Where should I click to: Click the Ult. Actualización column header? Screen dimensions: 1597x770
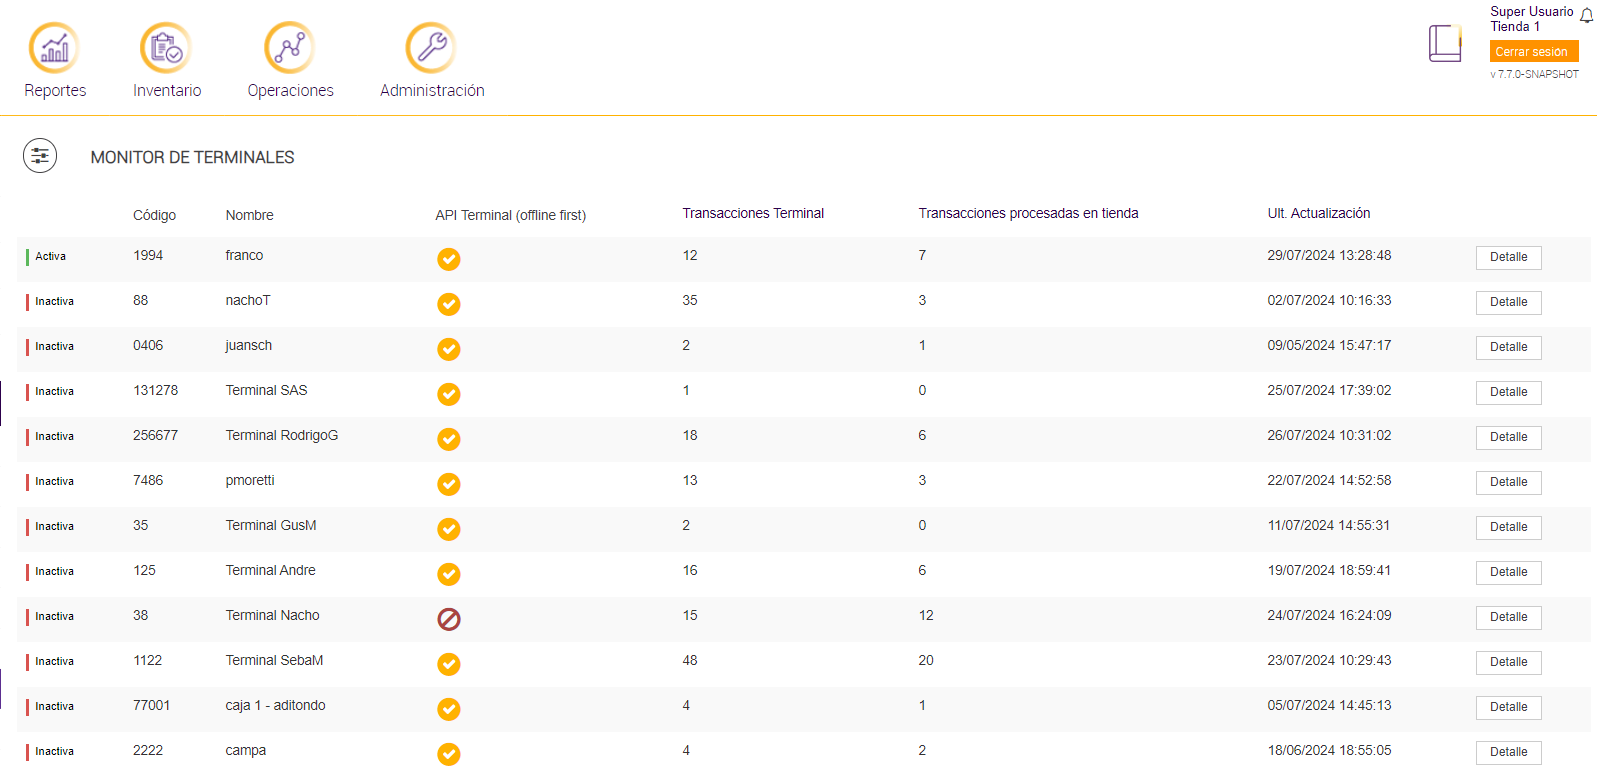tap(1318, 214)
